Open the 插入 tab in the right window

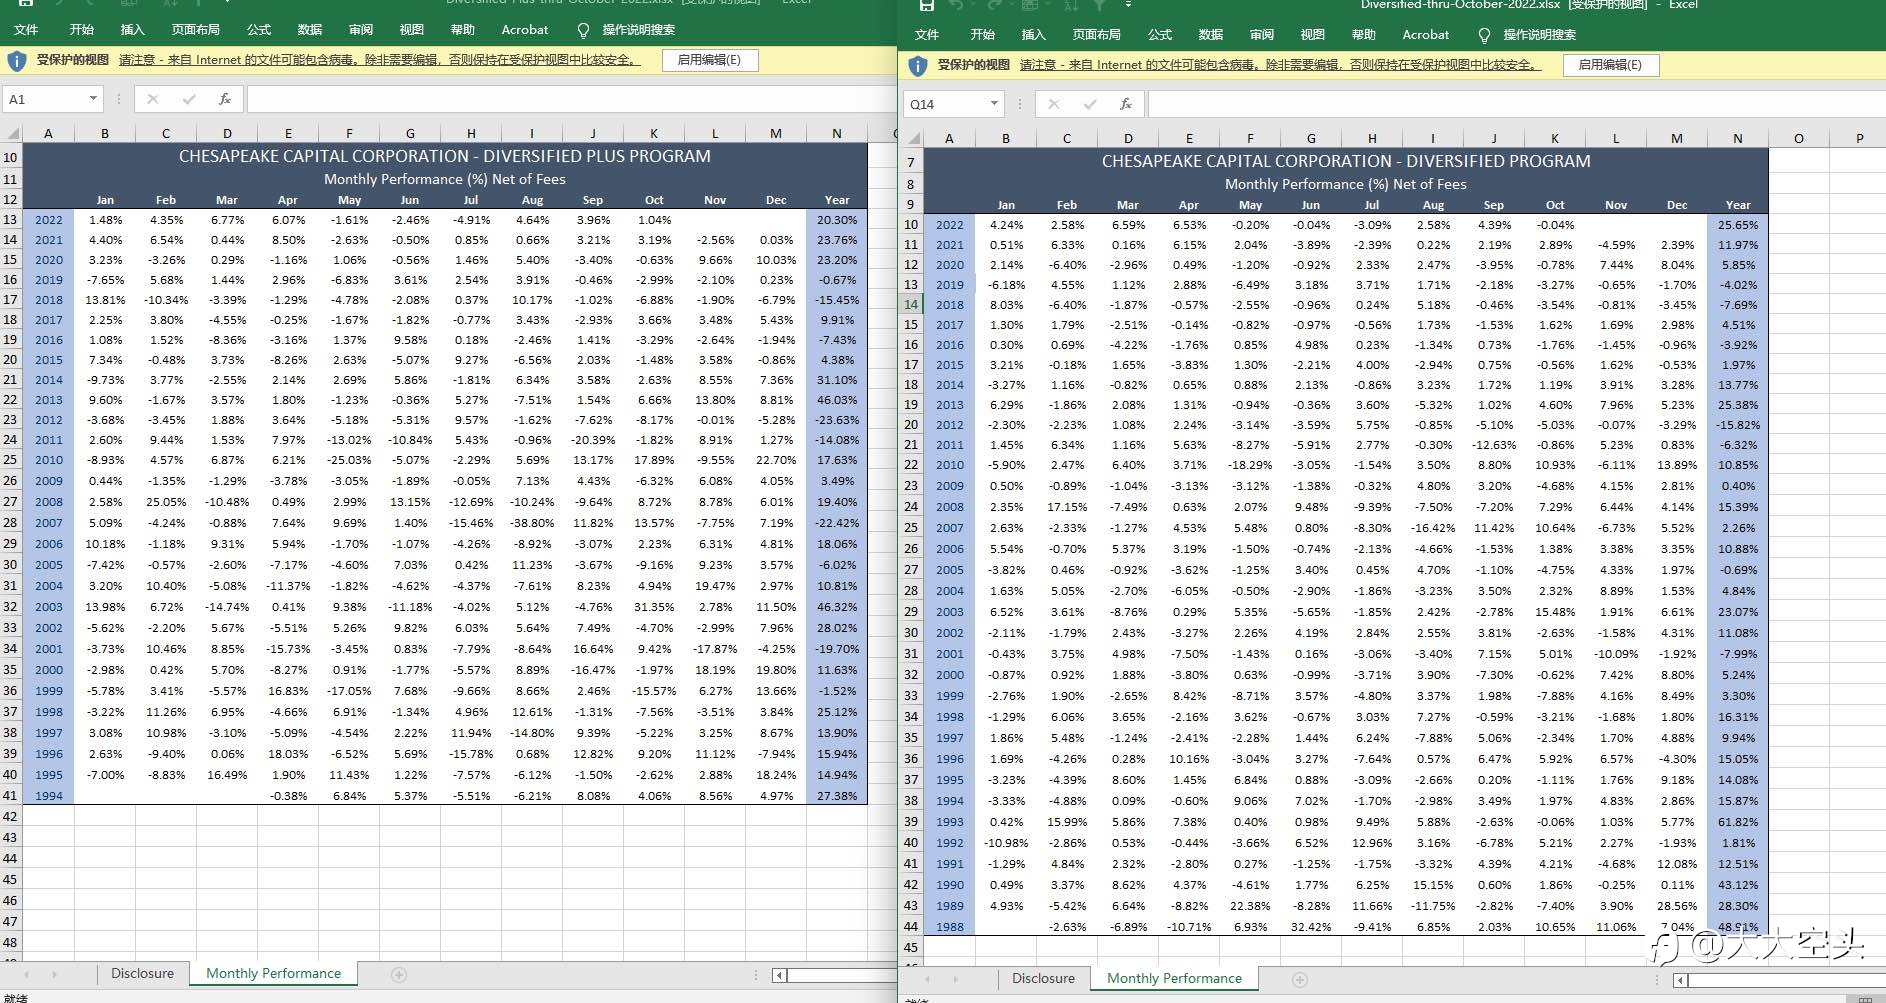coord(1034,35)
